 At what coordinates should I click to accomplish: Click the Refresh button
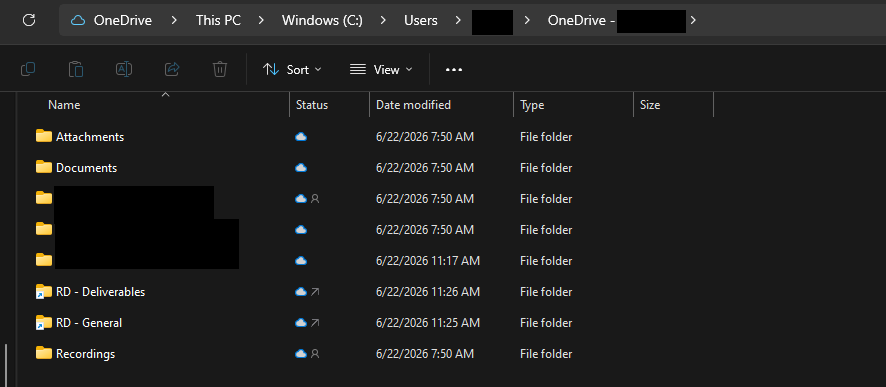pyautogui.click(x=29, y=20)
